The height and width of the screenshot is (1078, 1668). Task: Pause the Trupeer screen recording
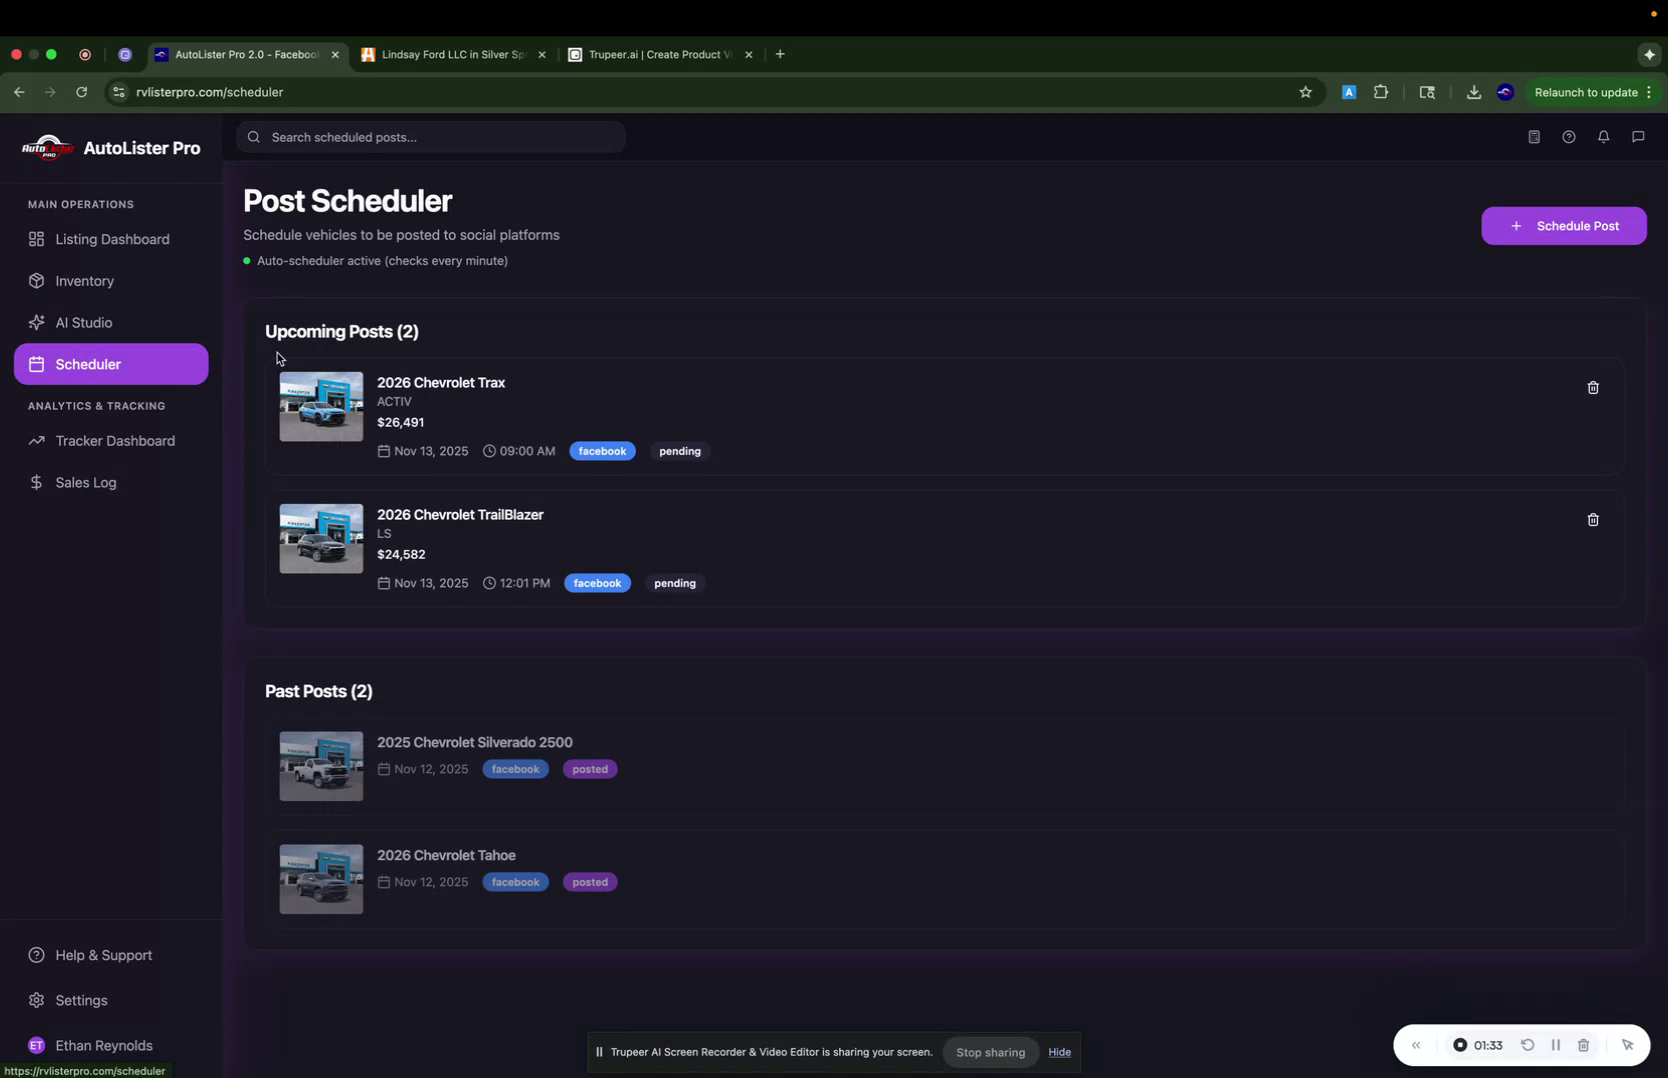tap(1556, 1044)
